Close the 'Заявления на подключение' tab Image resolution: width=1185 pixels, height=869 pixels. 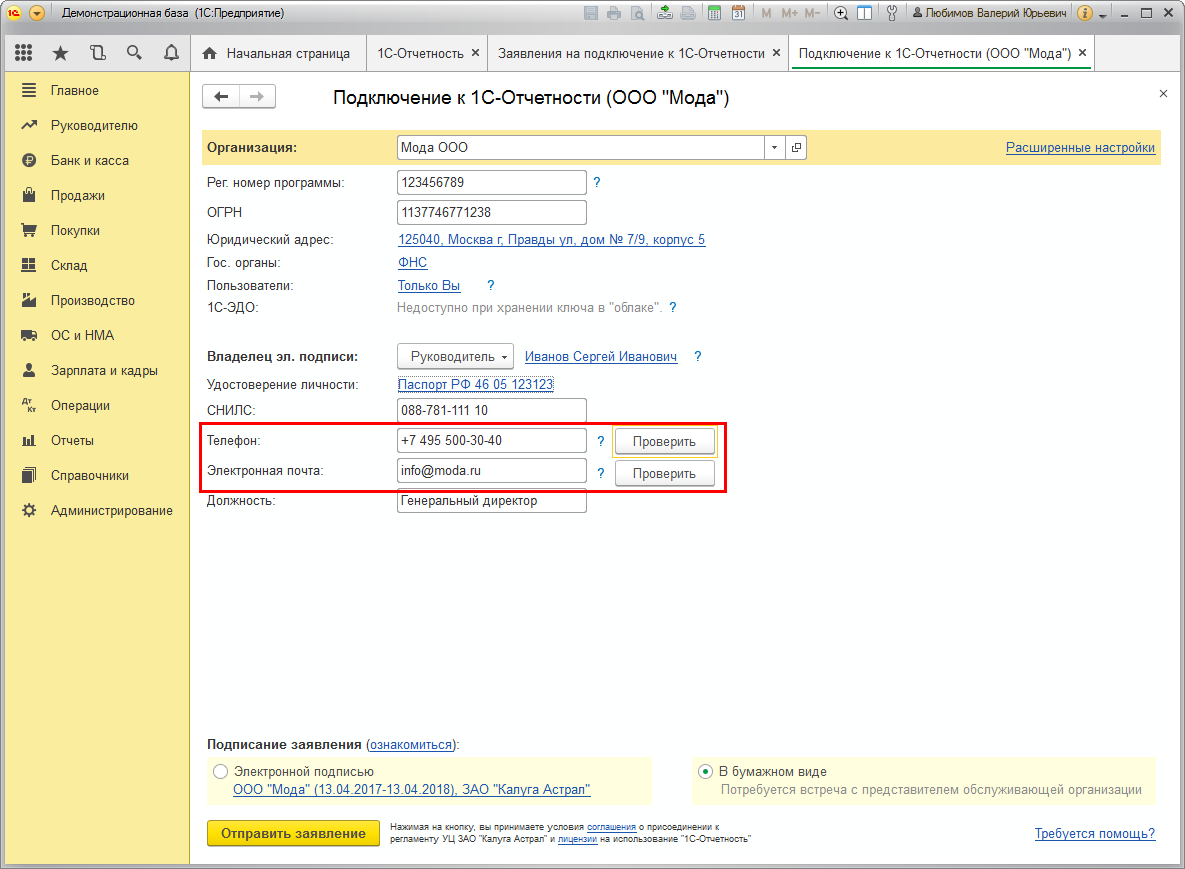pyautogui.click(x=776, y=53)
